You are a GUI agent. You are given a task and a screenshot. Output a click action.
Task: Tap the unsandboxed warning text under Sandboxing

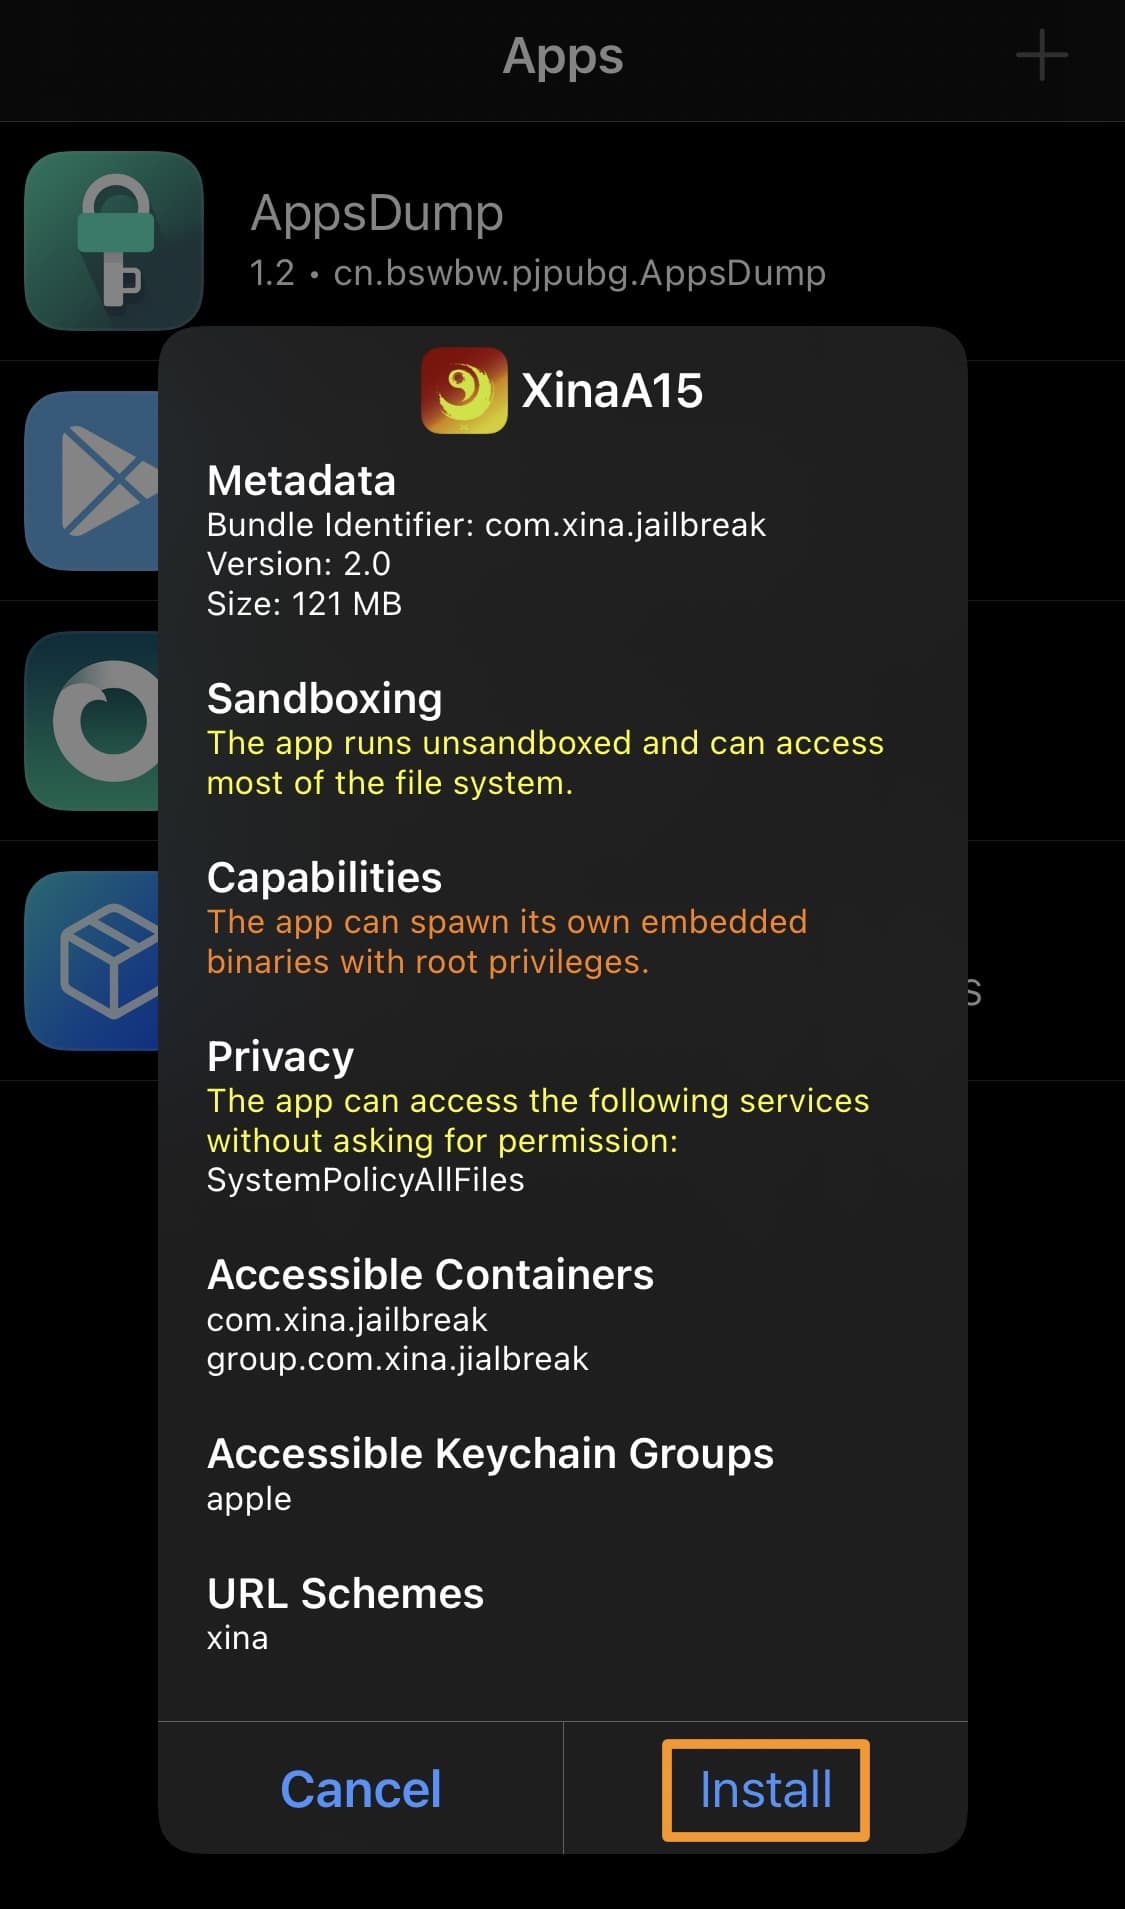coord(545,762)
